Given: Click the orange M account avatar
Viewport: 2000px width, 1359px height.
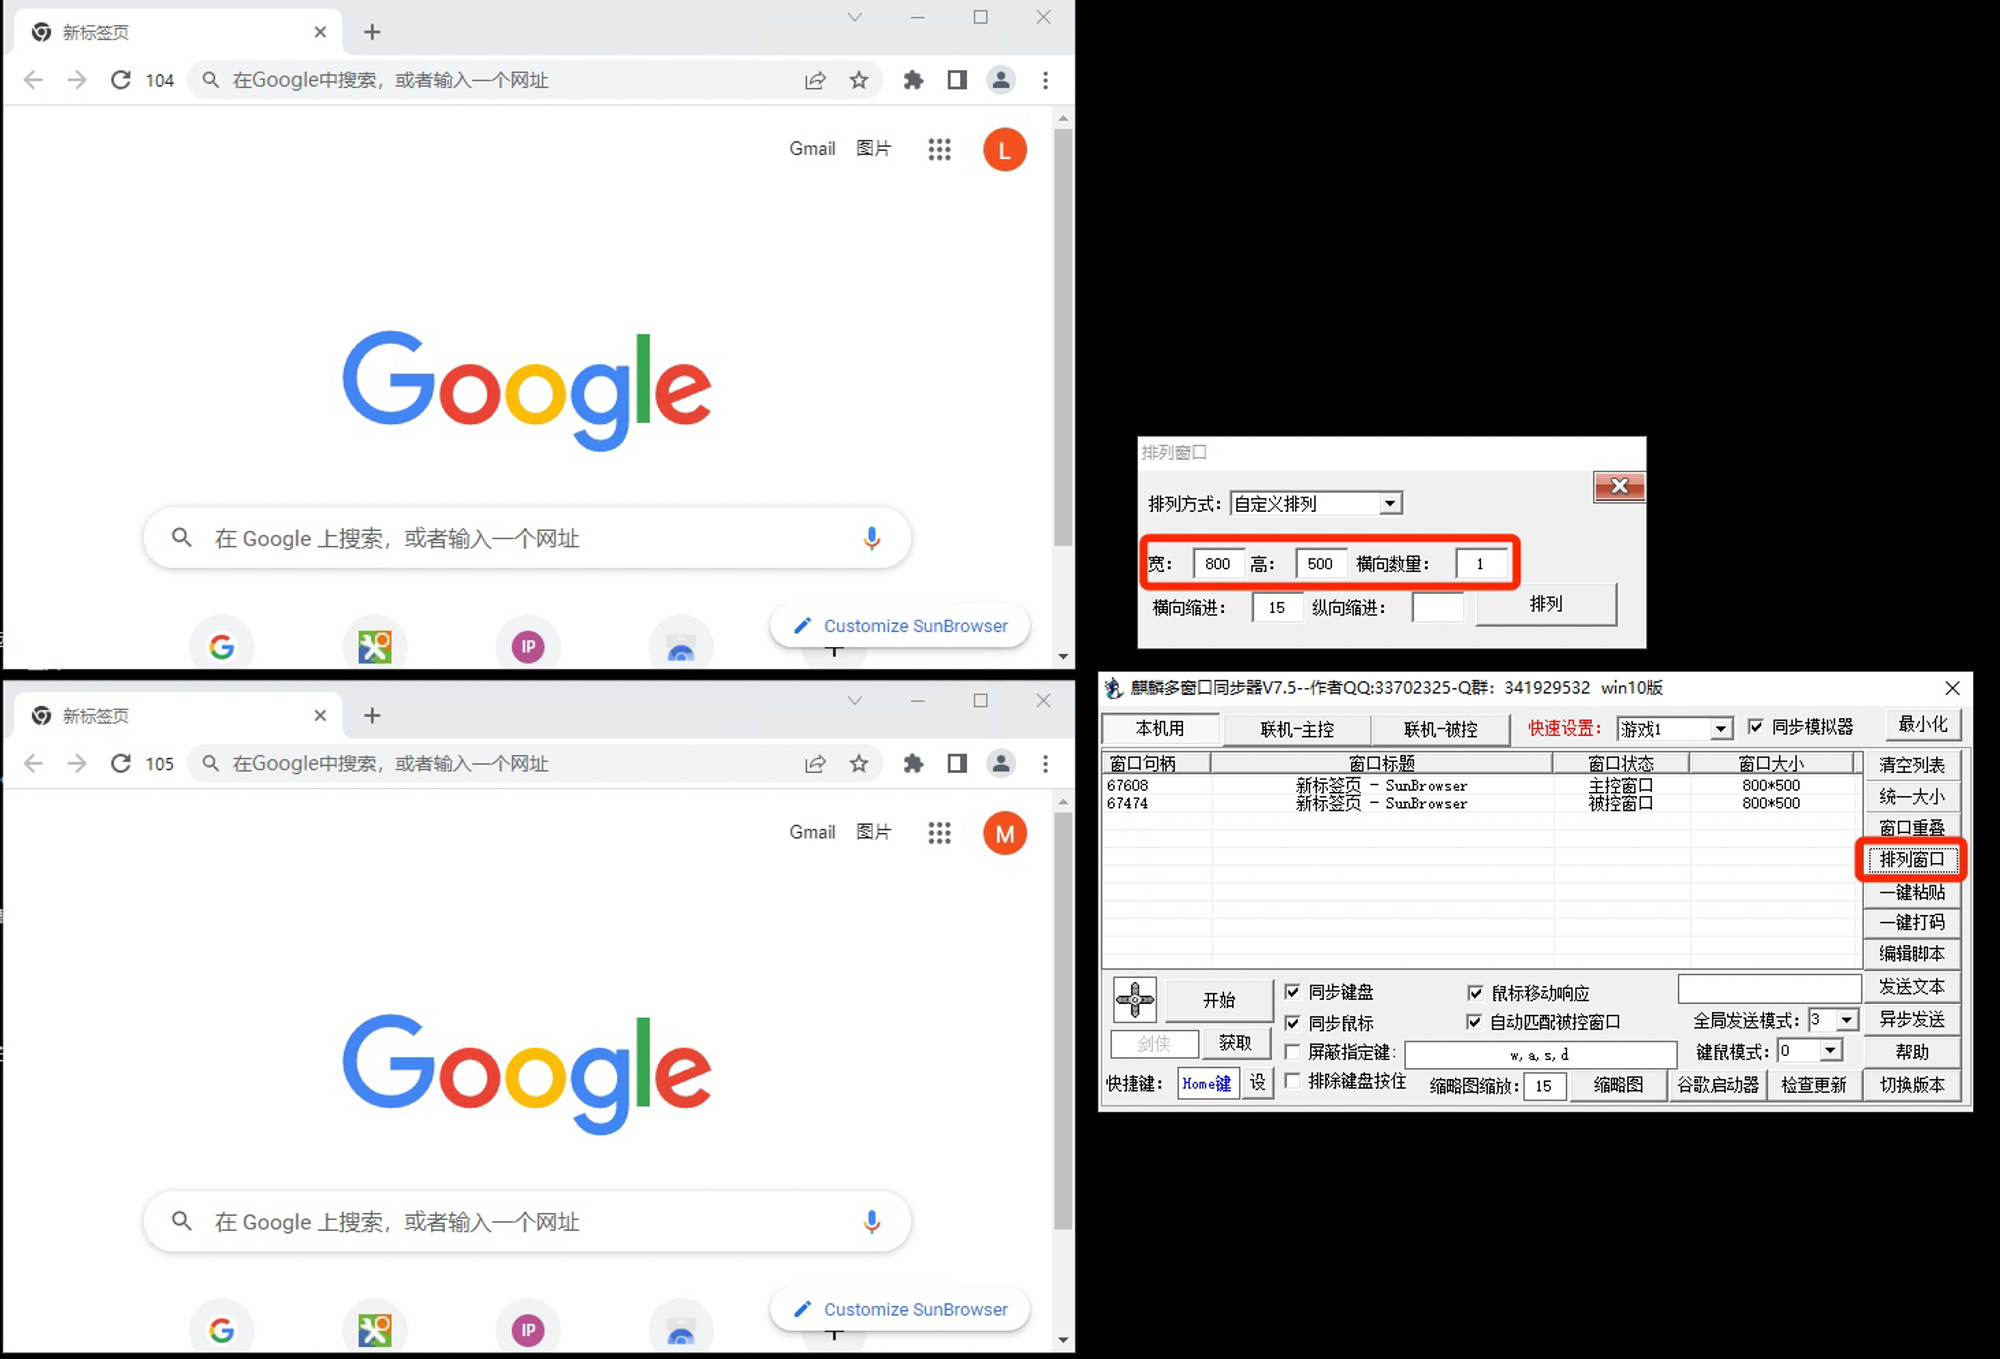Looking at the screenshot, I should (1005, 833).
